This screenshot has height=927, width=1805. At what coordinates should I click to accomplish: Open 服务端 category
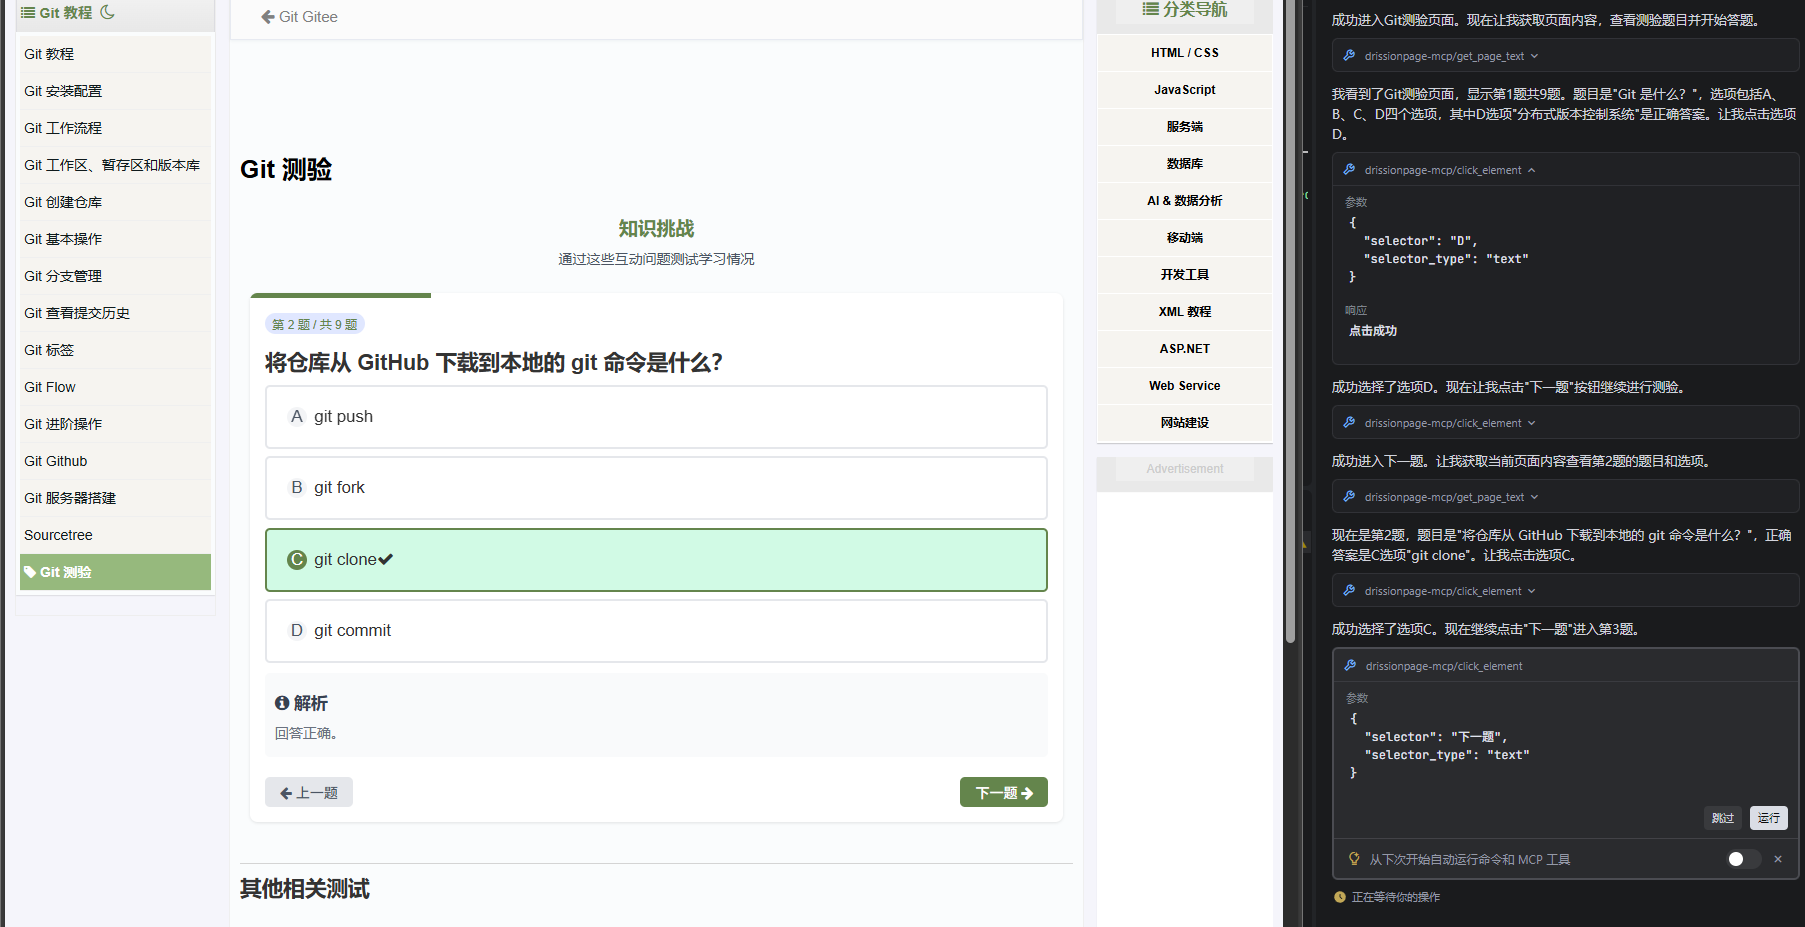(x=1185, y=127)
